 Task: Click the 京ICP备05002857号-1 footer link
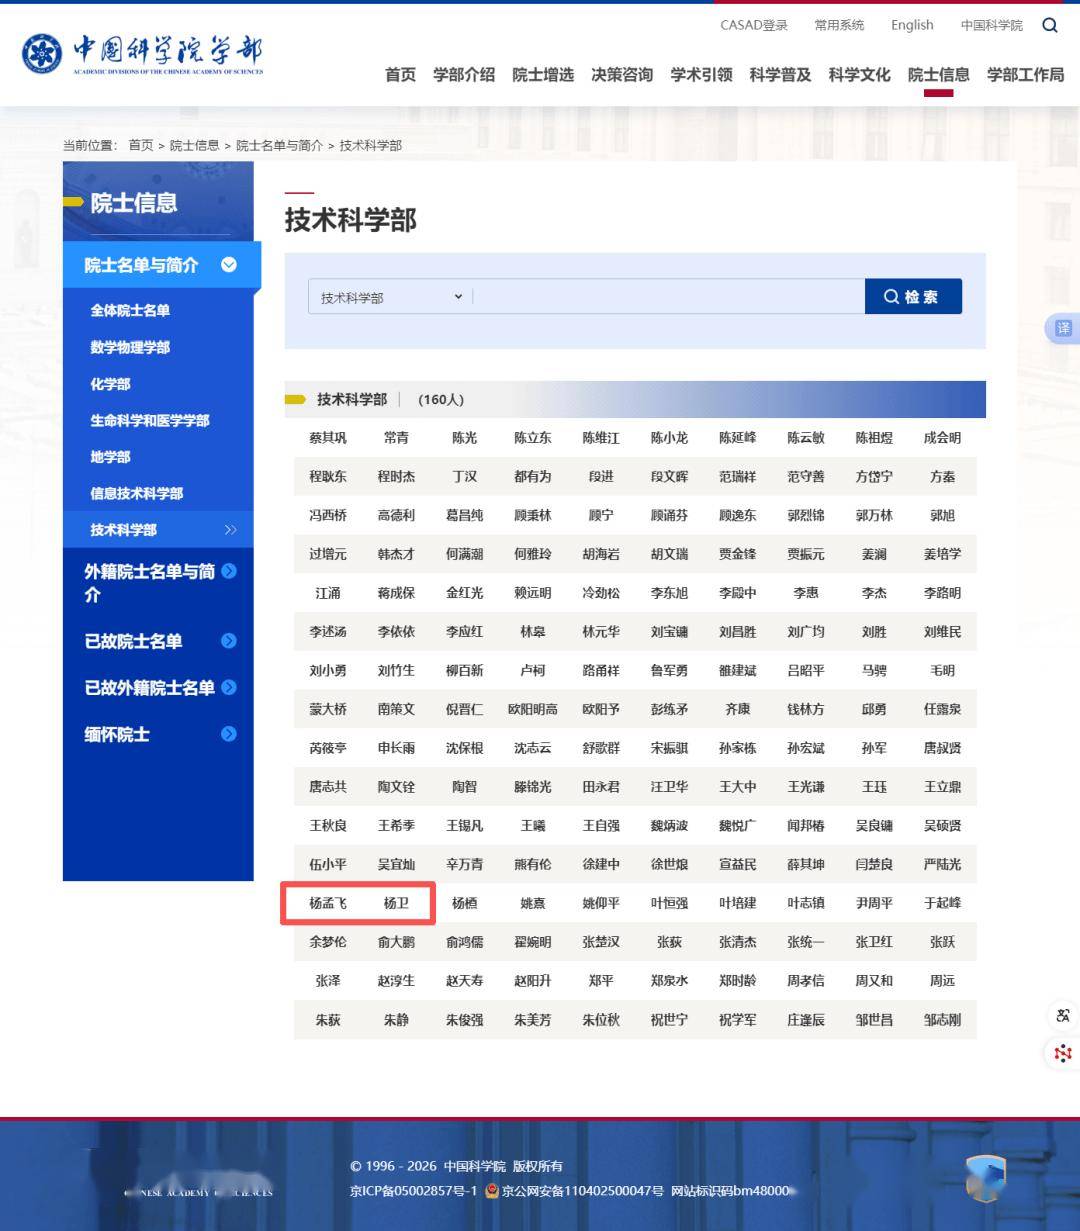[413, 1191]
